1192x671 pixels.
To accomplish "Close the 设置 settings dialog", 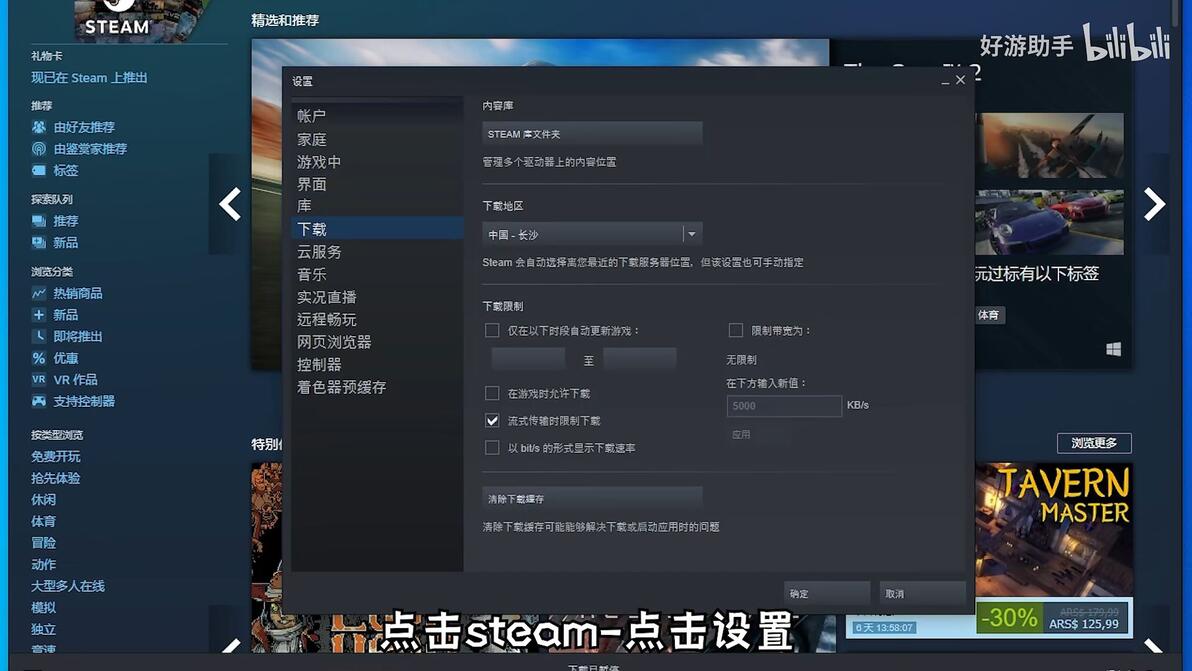I will (x=960, y=80).
